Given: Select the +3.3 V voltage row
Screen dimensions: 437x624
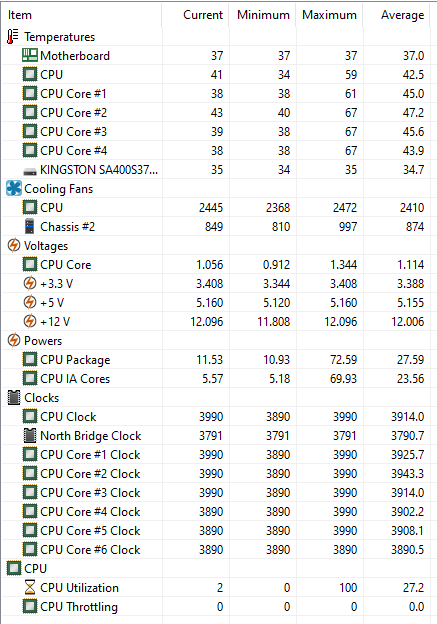Looking at the screenshot, I should click(x=216, y=283).
